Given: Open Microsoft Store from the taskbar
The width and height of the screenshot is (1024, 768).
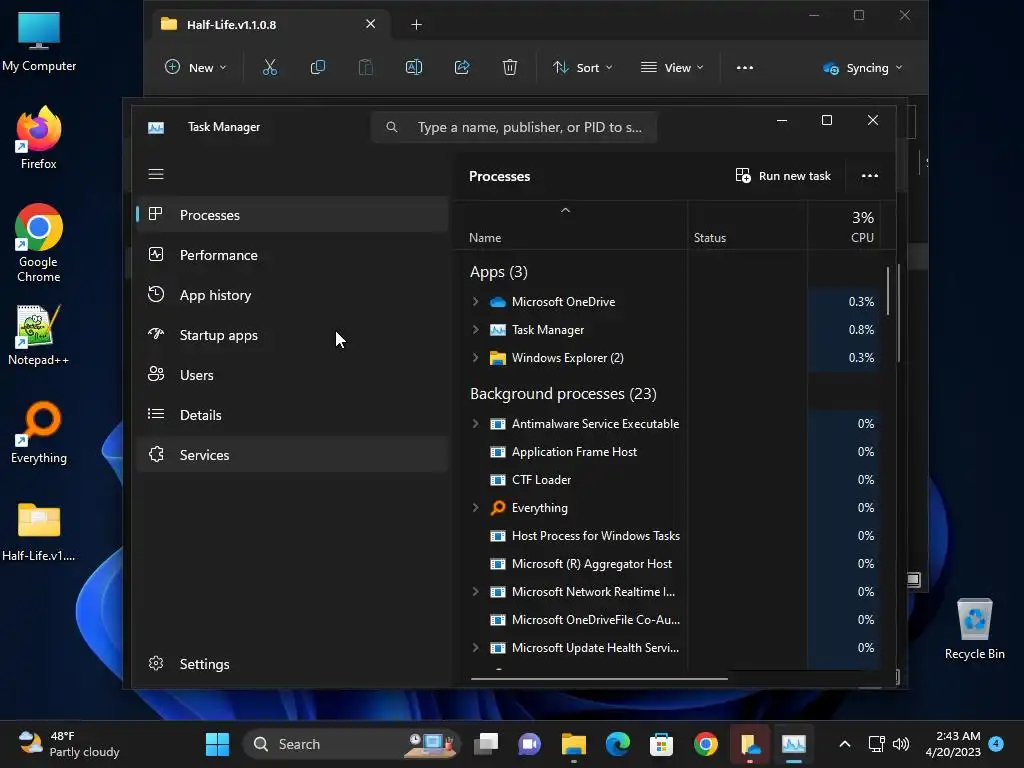Looking at the screenshot, I should coord(661,744).
